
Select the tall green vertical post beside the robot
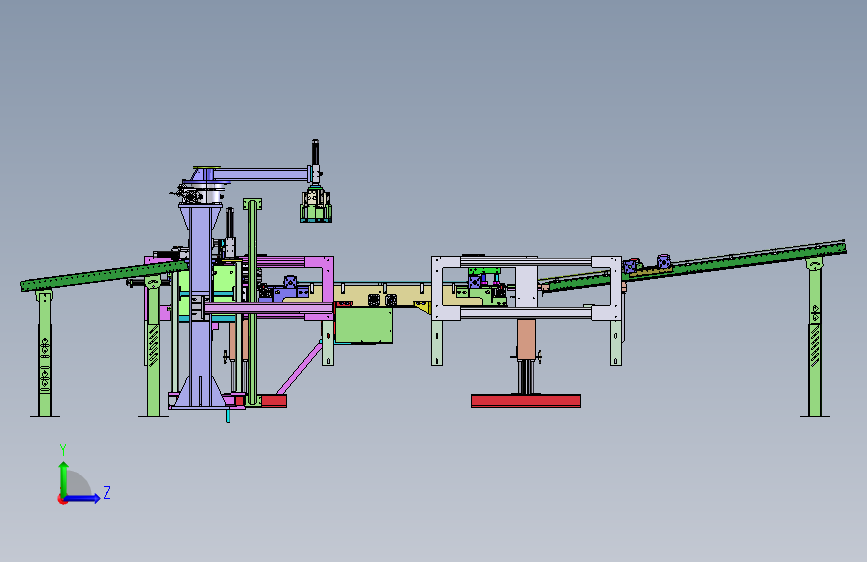tap(253, 301)
